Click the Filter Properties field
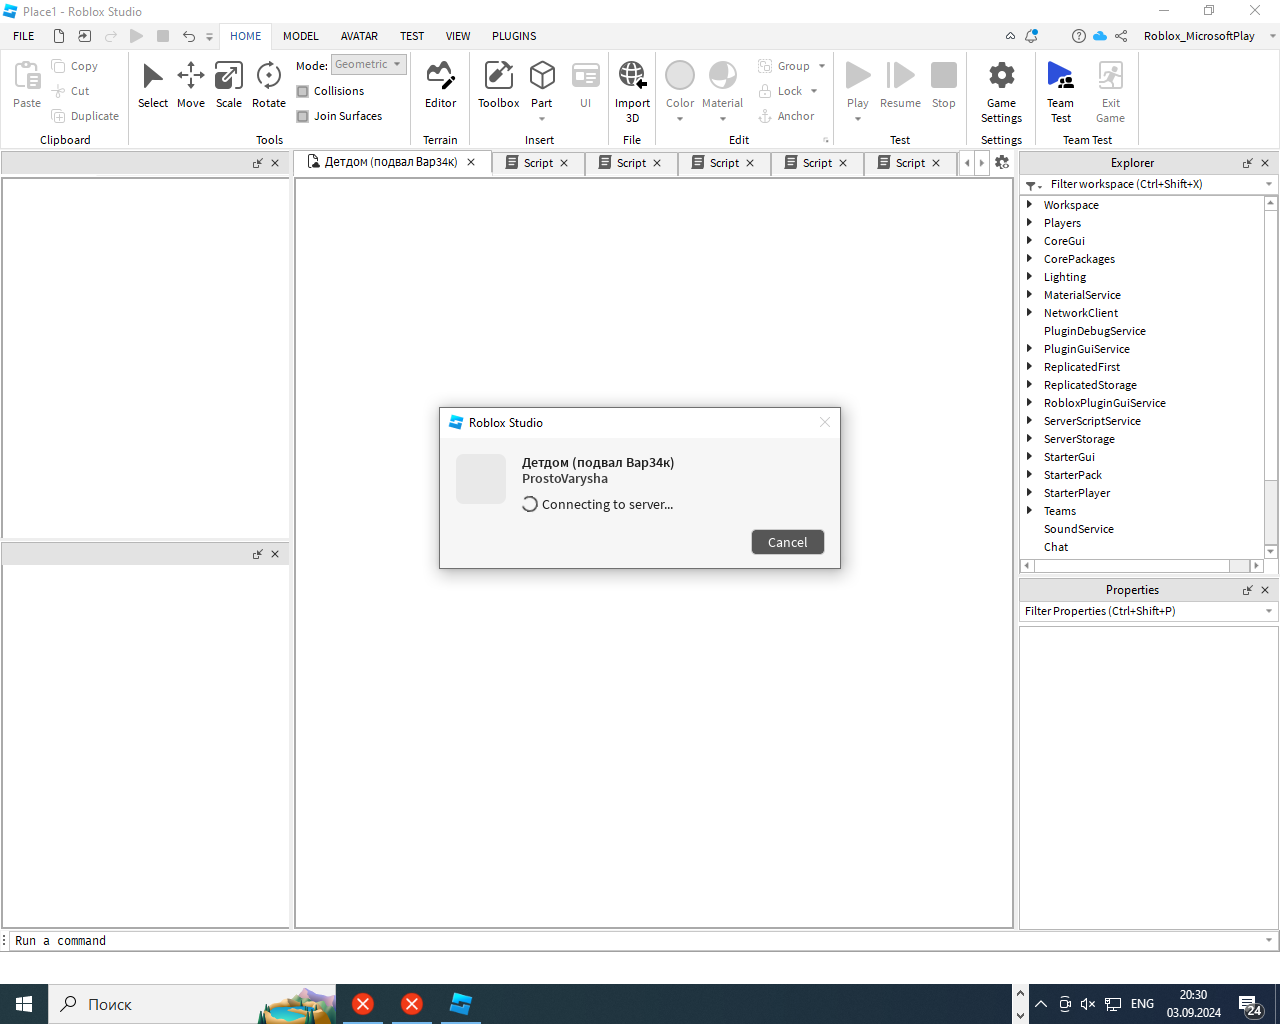The image size is (1280, 1024). click(1148, 611)
